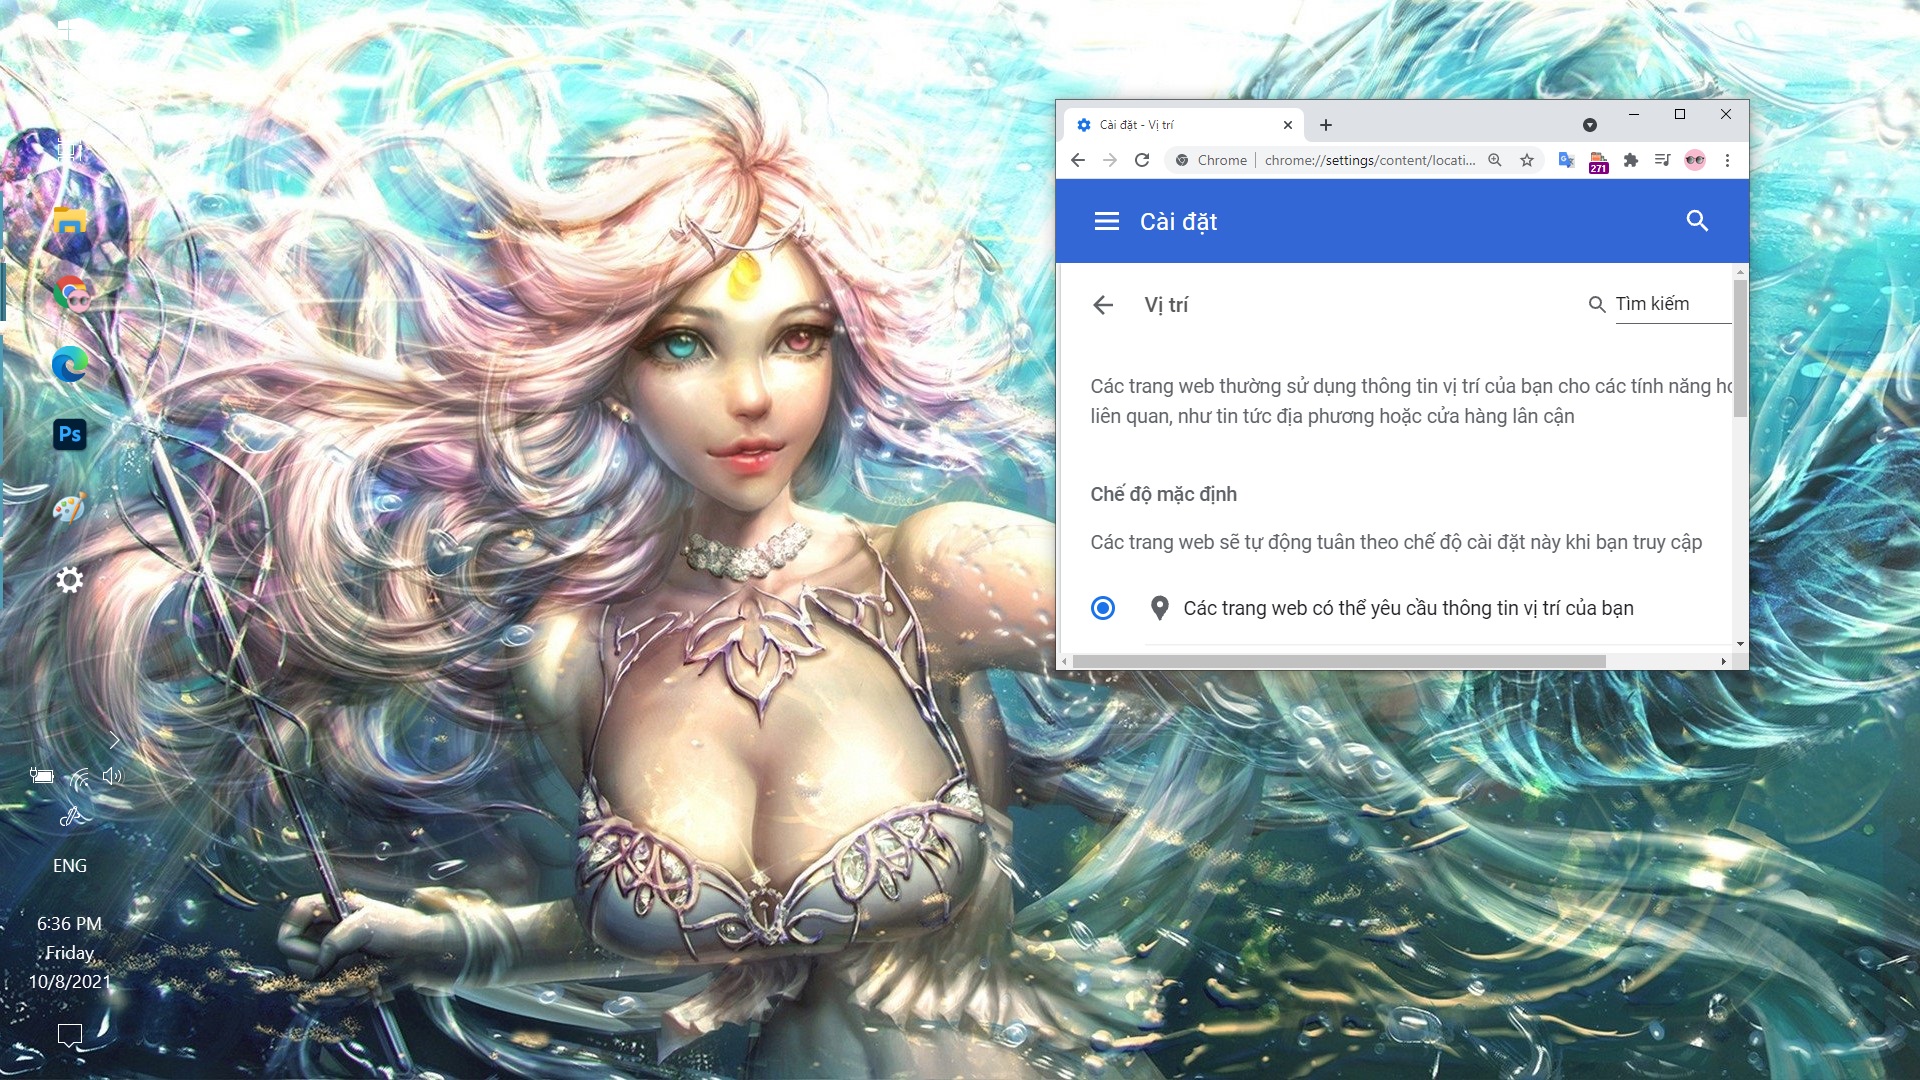Select the Cài đặt - Vị trí tab
The width and height of the screenshot is (1920, 1080).
click(1183, 125)
